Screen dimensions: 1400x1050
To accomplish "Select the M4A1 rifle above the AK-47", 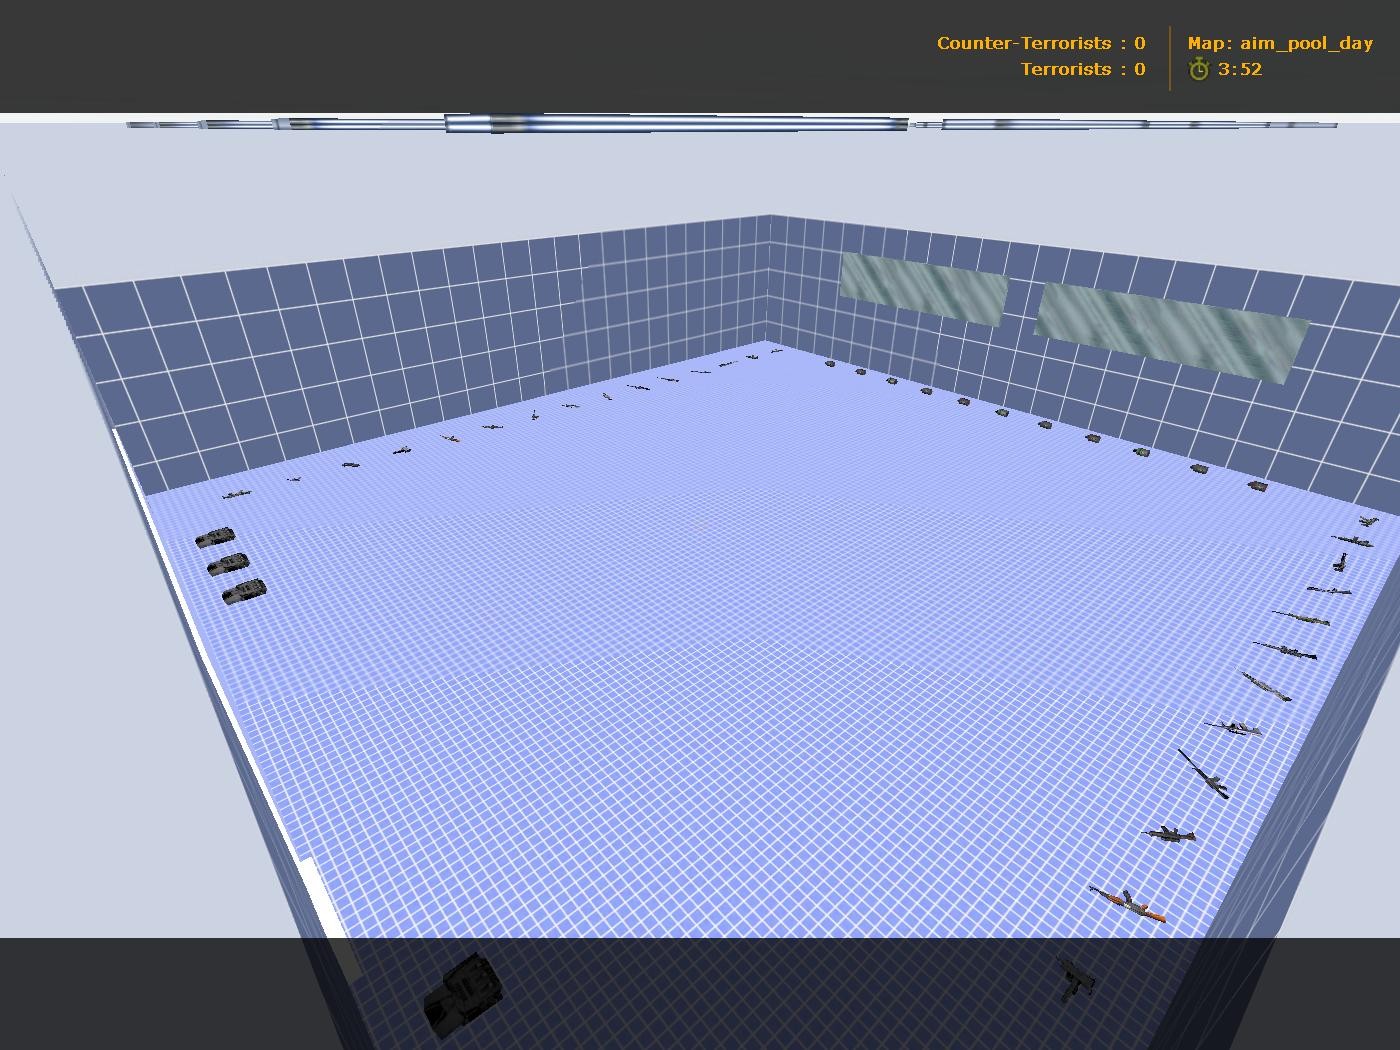I will (1170, 835).
